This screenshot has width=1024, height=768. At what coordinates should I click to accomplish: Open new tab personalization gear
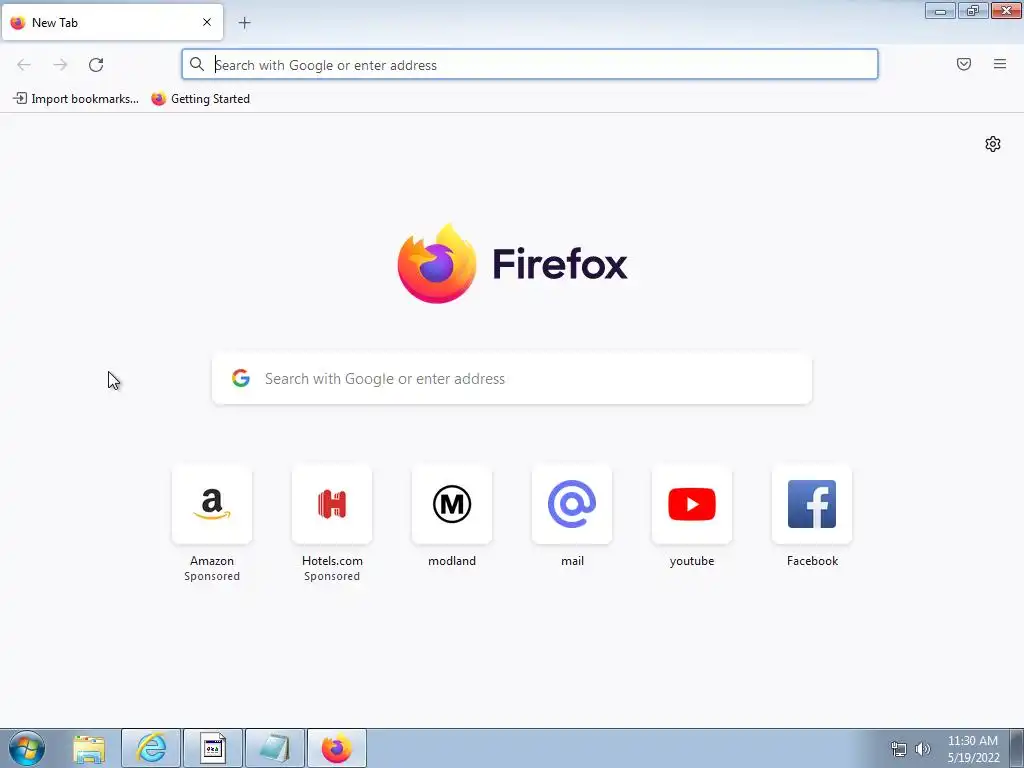coord(993,144)
